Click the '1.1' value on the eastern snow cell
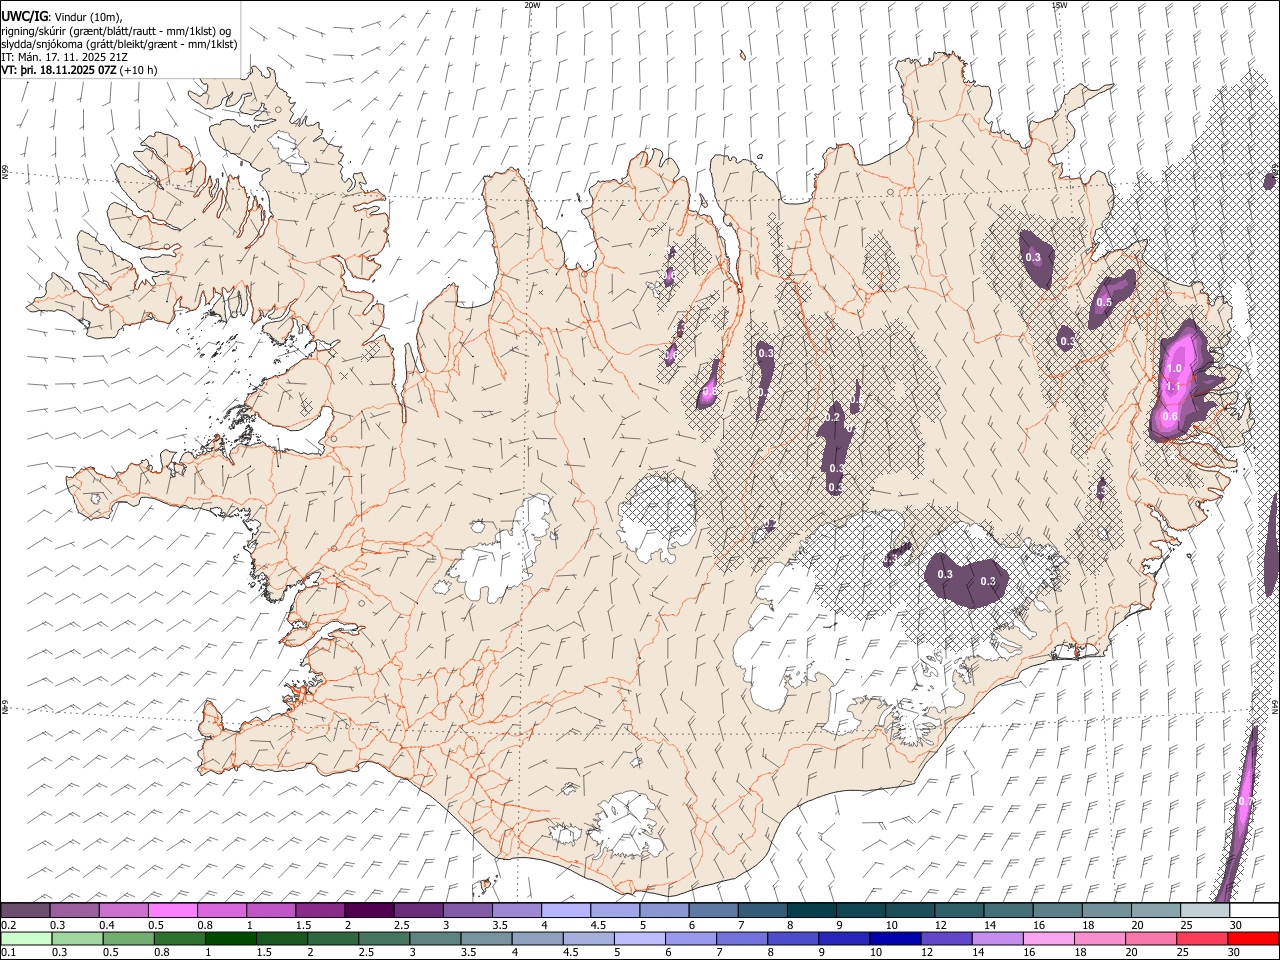The image size is (1280, 960). pos(1174,386)
